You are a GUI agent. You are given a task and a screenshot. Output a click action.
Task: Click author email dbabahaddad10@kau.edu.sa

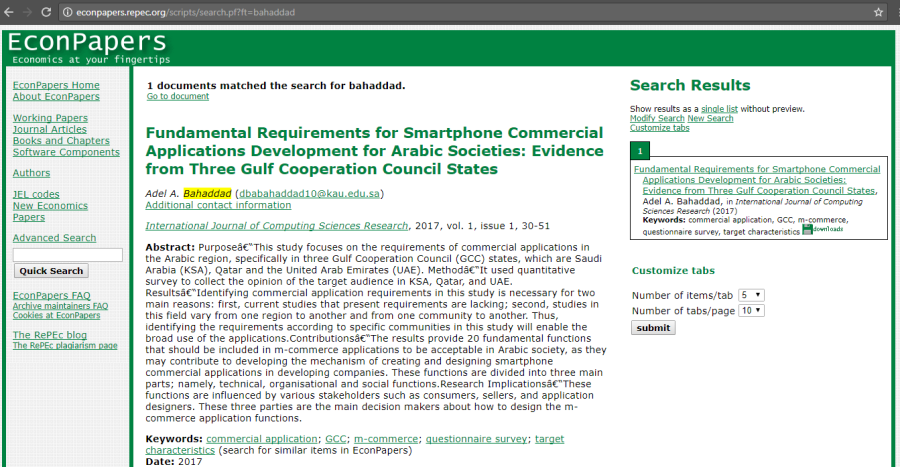[309, 193]
